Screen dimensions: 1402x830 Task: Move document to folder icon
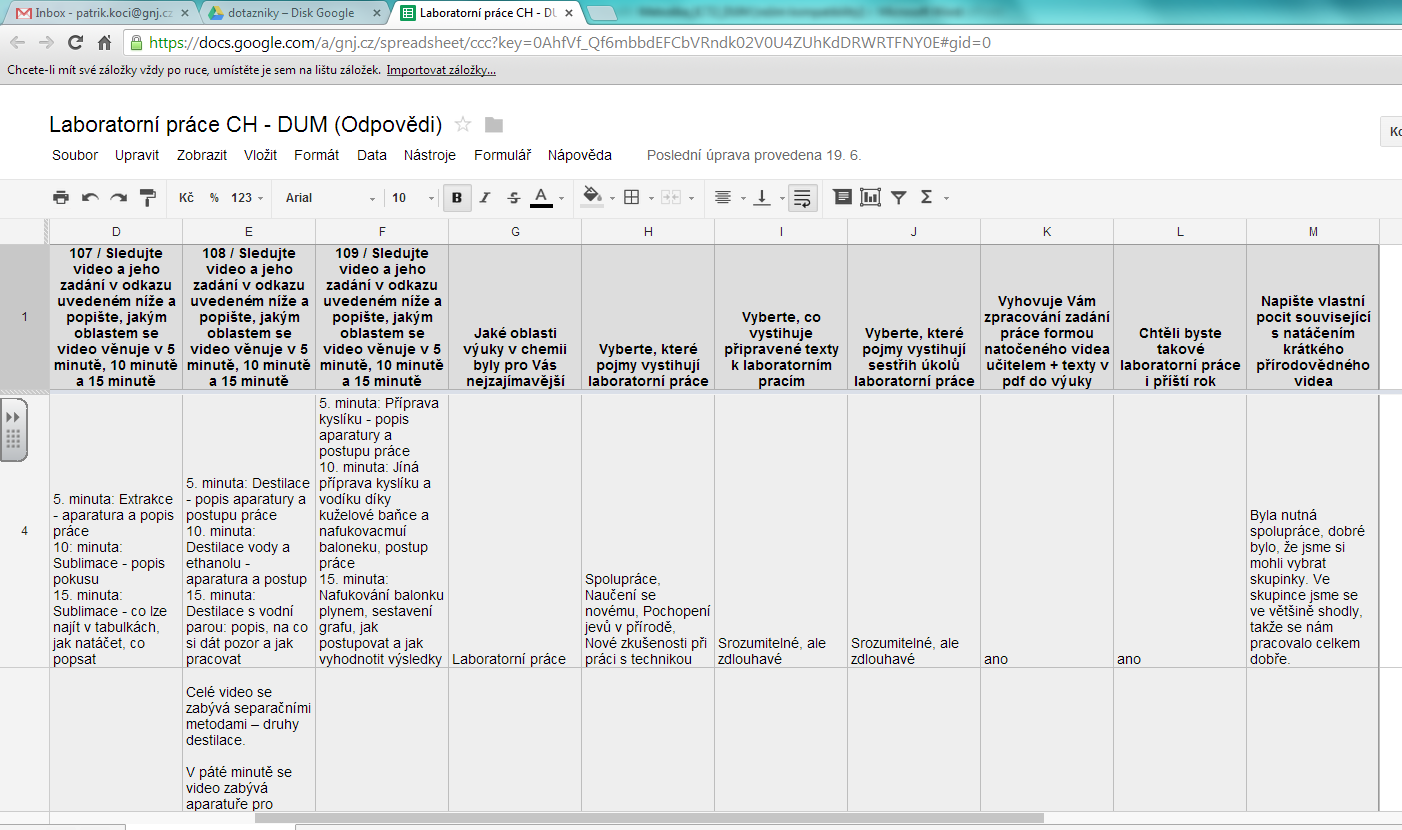click(494, 125)
